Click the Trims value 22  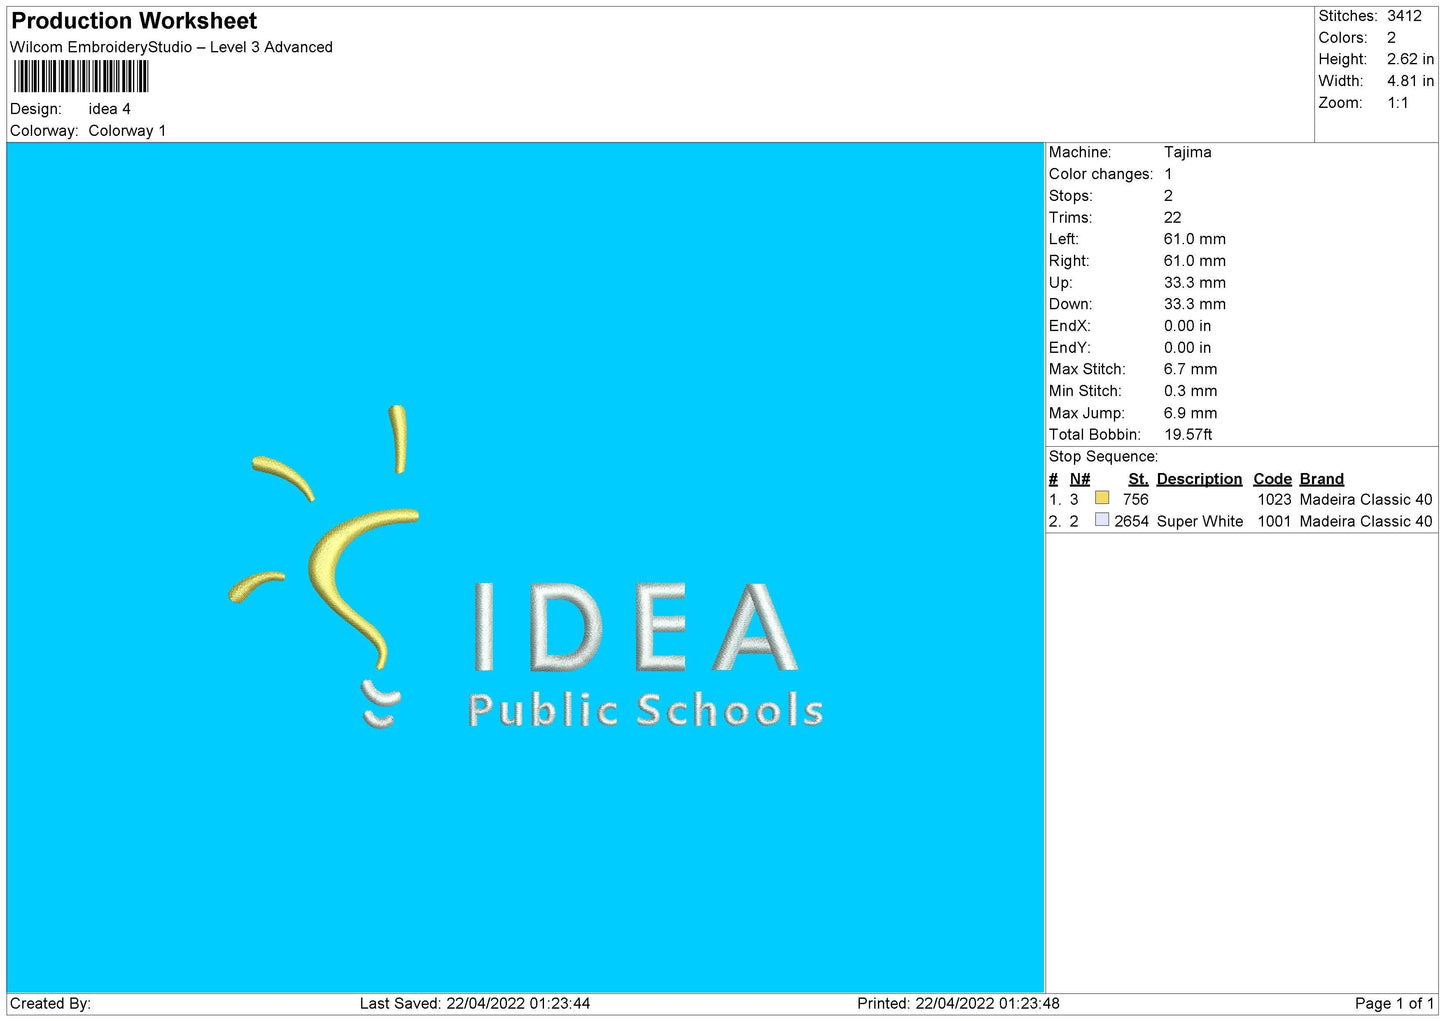coord(1172,217)
